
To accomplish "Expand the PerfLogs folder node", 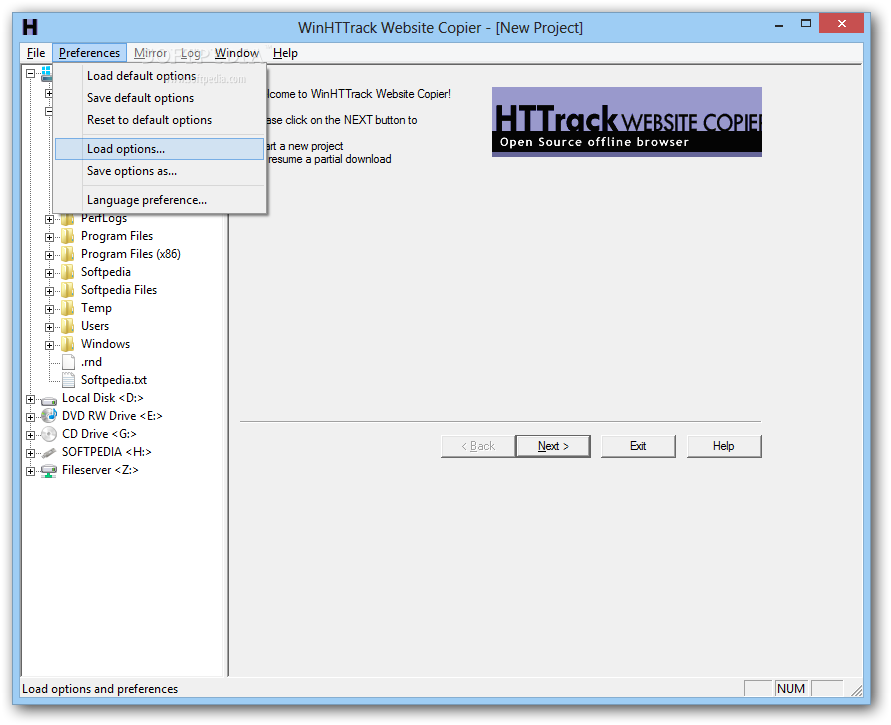I will 49,219.
